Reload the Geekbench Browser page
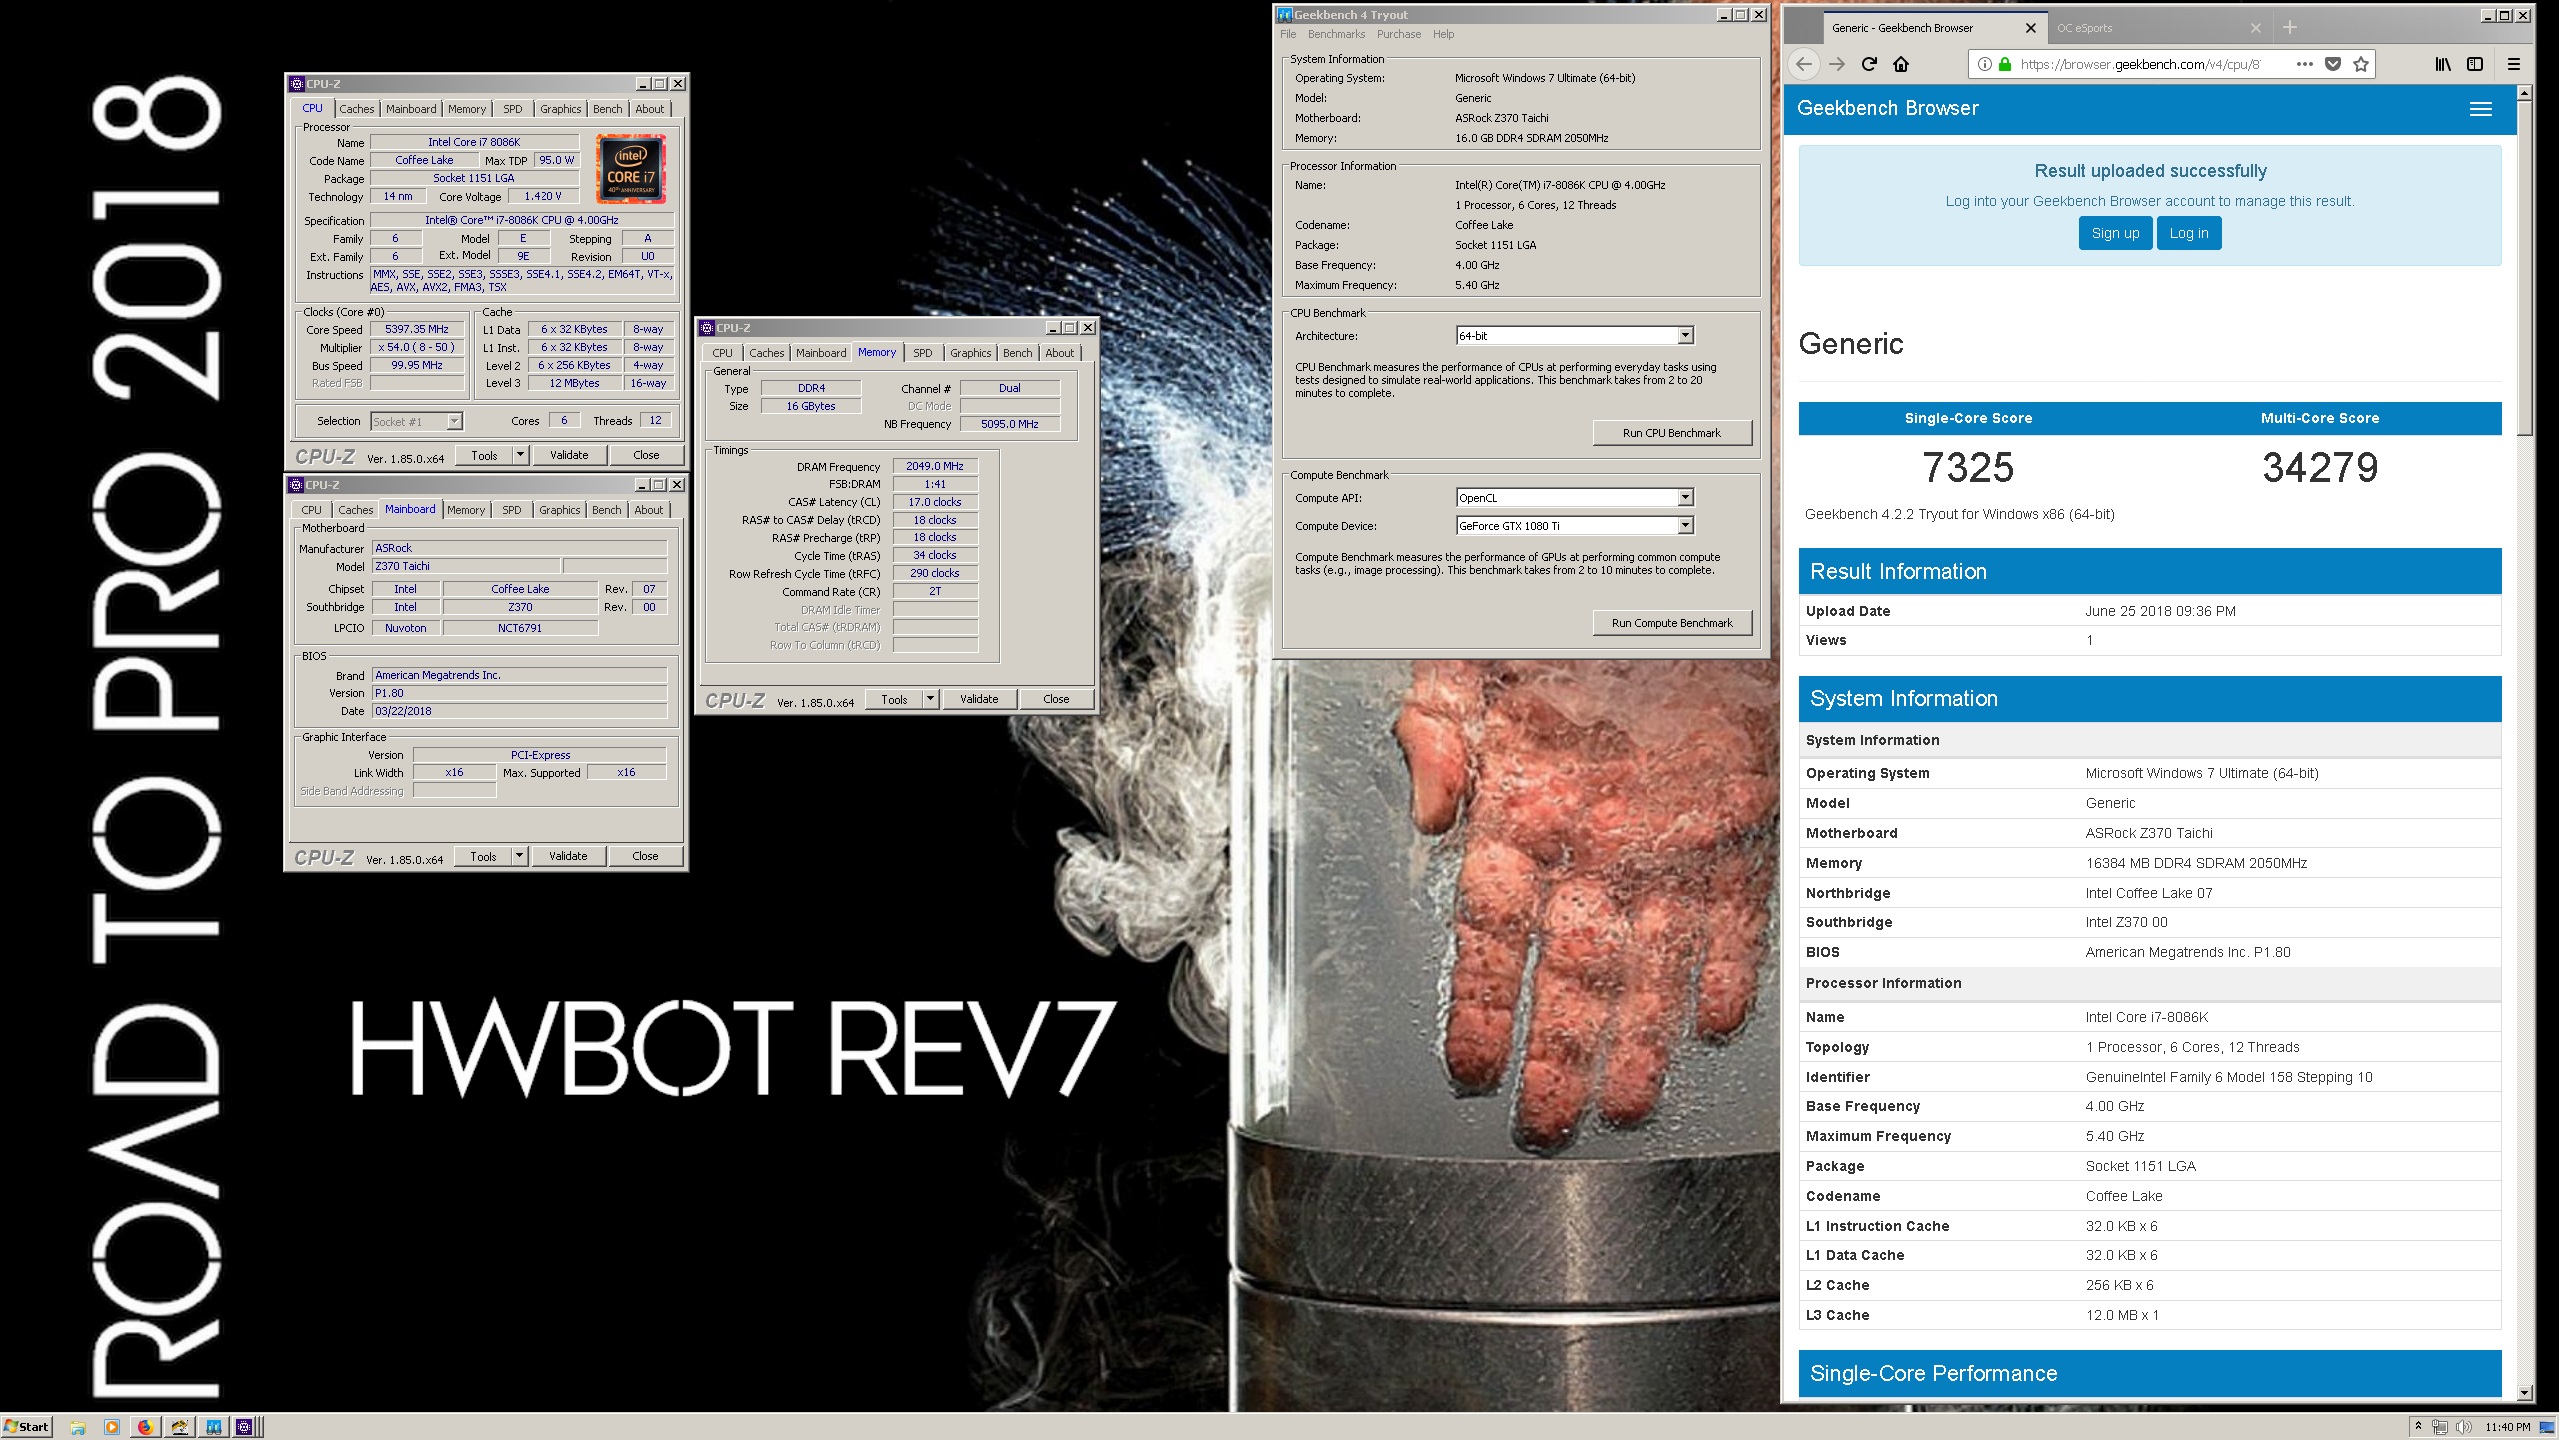Viewport: 2559px width, 1440px height. (1869, 64)
